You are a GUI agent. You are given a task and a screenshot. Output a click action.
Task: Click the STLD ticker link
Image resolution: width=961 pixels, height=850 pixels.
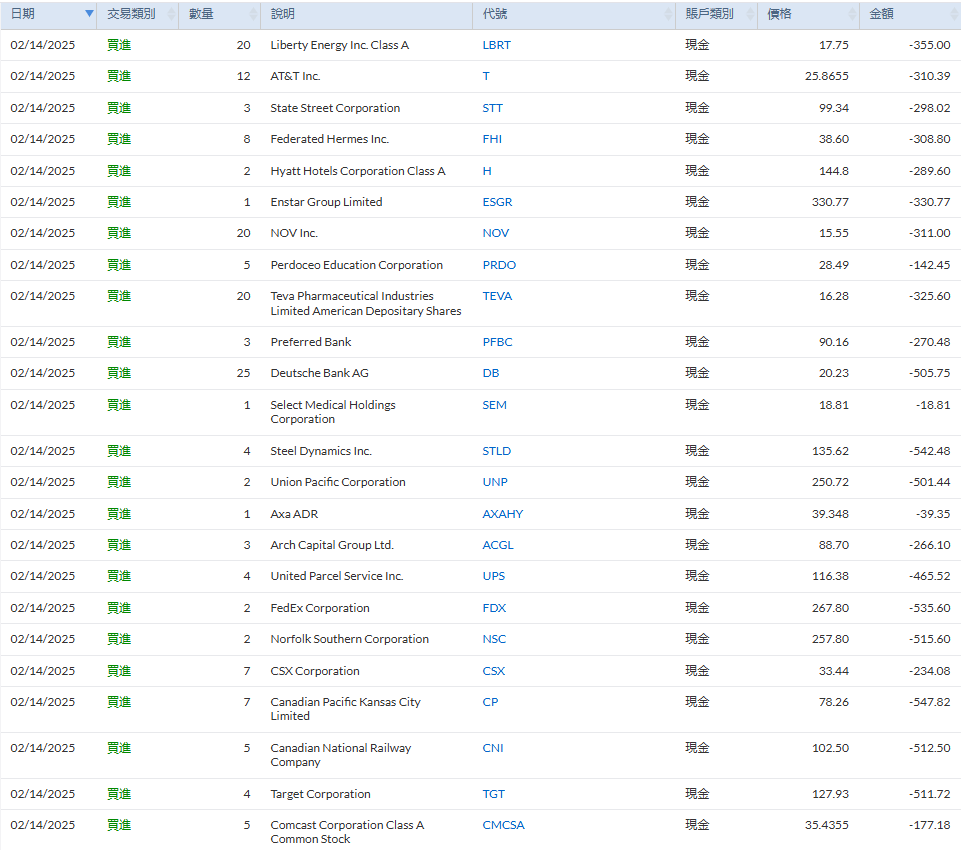[496, 451]
